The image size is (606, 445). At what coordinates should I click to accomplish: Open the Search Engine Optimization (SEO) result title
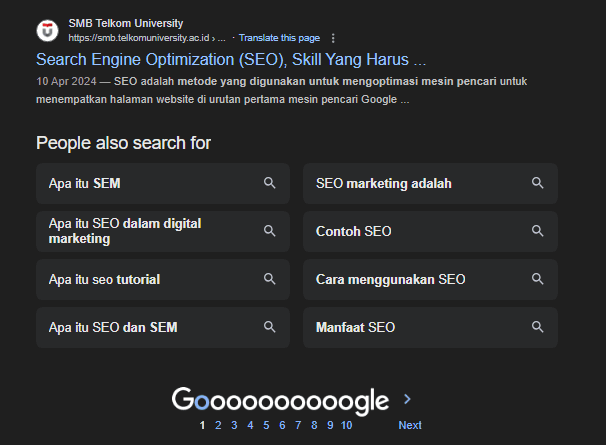click(x=231, y=59)
